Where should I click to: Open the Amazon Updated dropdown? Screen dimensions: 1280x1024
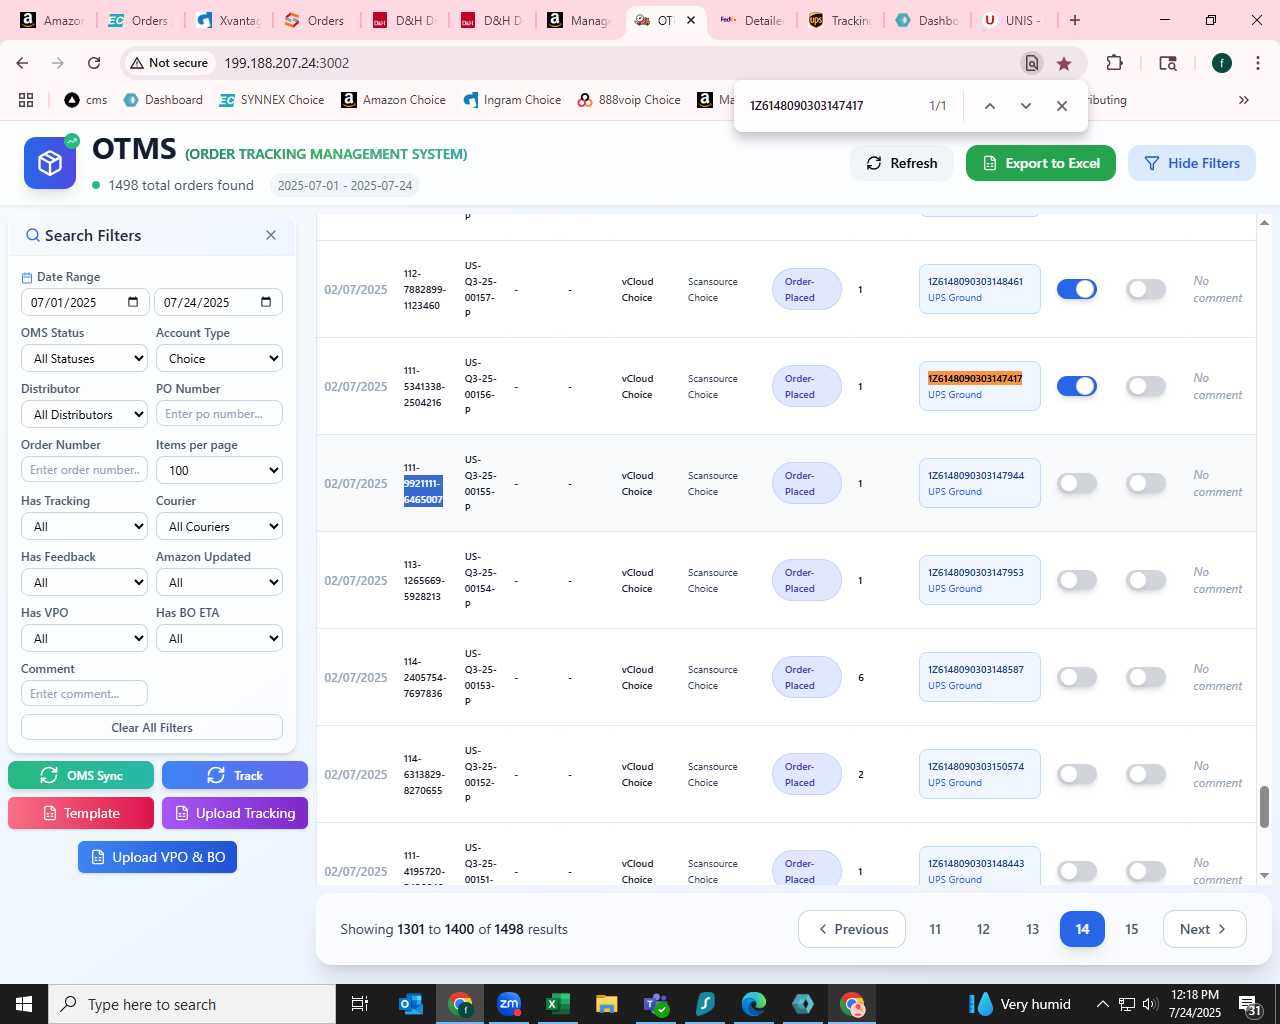pos(219,582)
